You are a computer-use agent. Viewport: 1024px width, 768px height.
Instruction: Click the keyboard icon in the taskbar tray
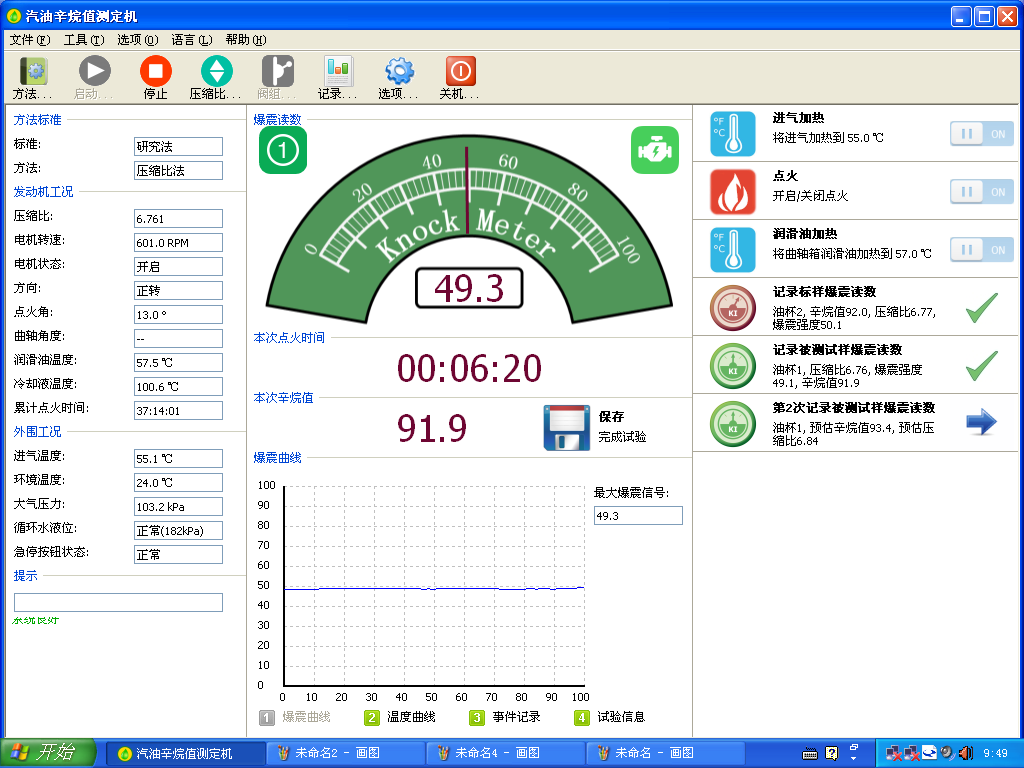point(810,754)
